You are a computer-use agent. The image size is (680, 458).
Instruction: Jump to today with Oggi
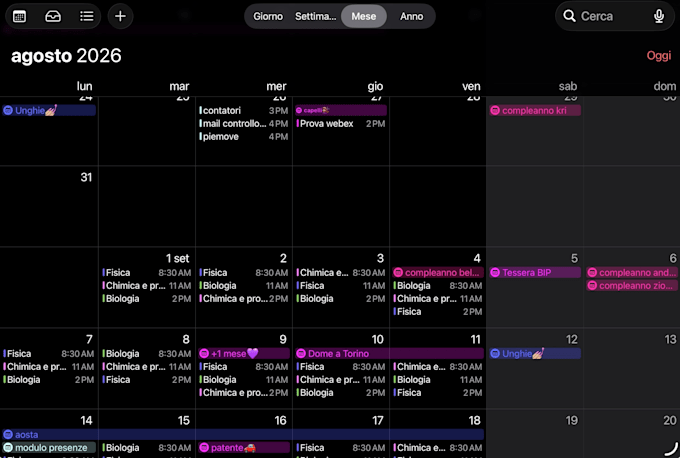coord(659,56)
